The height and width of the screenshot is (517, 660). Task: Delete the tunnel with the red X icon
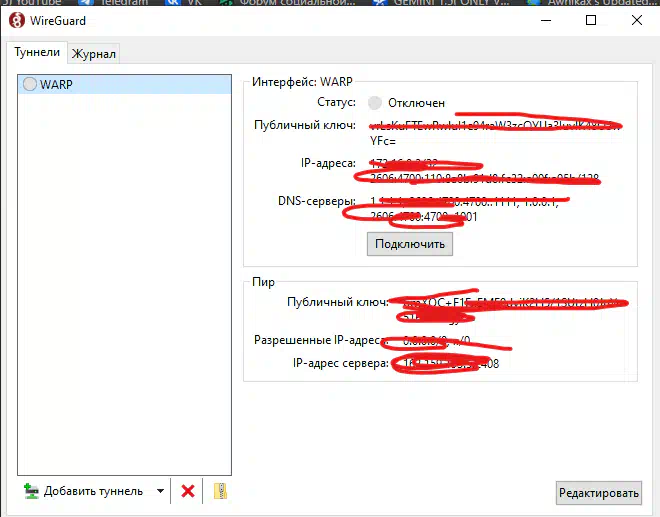pos(188,491)
